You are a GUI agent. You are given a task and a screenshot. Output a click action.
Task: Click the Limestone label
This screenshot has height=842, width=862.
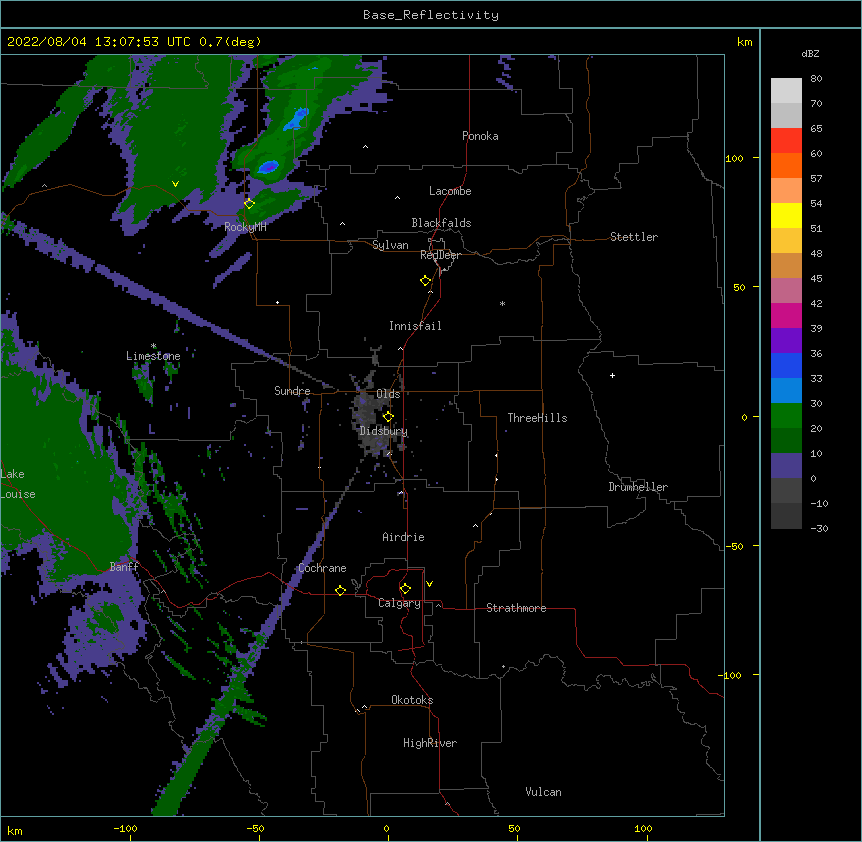153,356
